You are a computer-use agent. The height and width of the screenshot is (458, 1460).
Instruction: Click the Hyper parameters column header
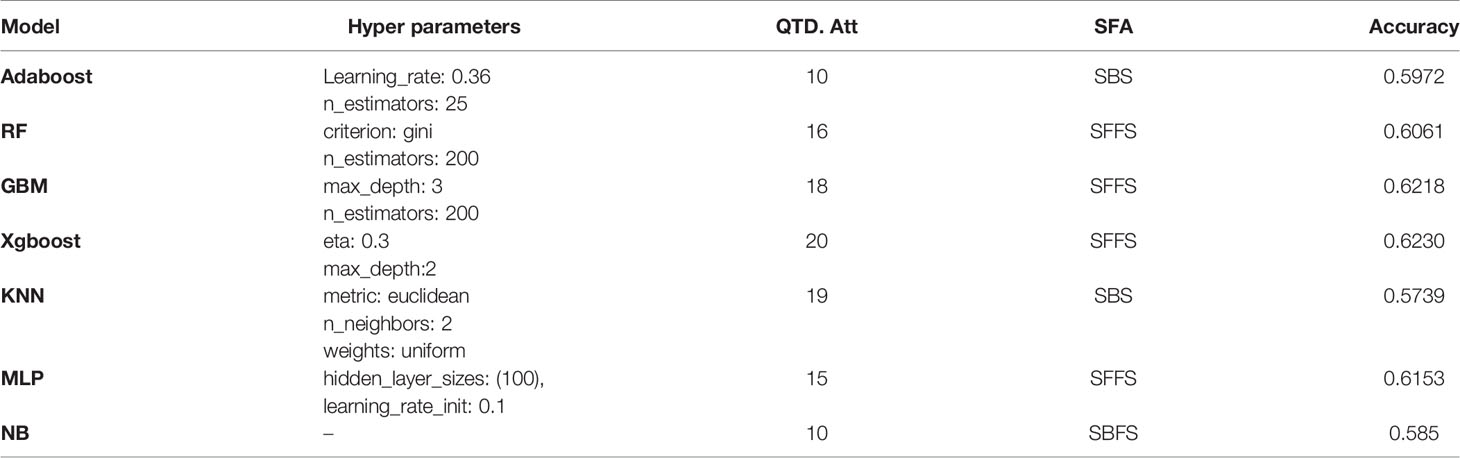click(434, 28)
